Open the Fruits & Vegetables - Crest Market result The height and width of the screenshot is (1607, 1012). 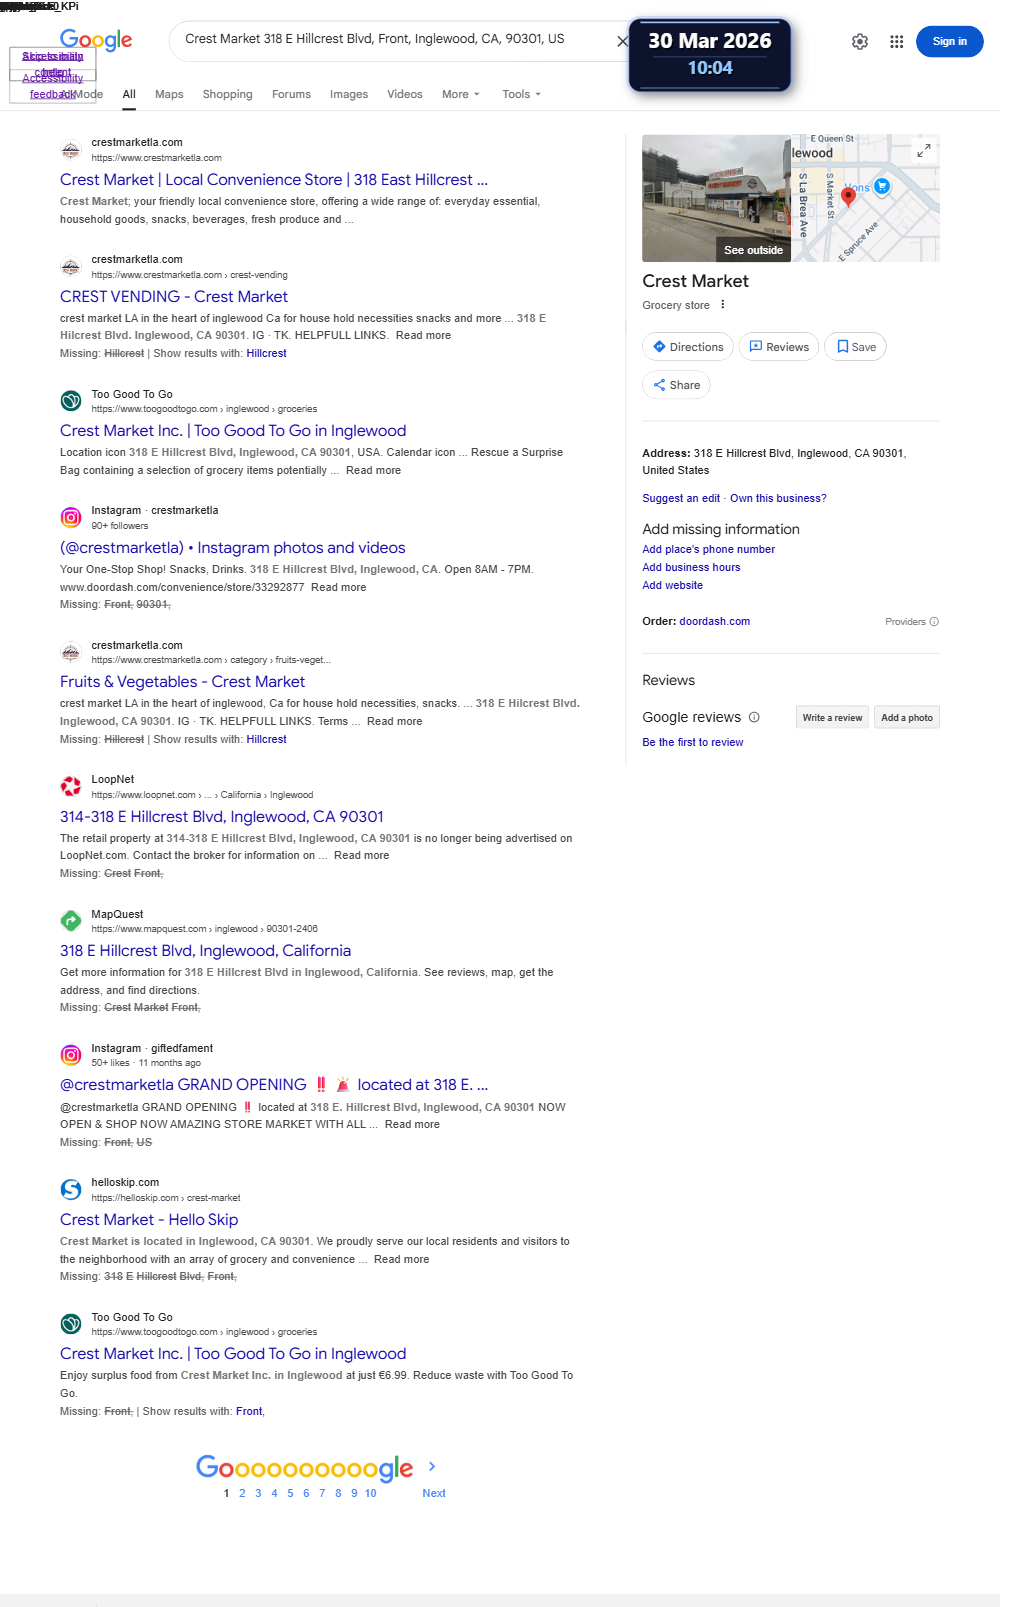[x=182, y=682]
